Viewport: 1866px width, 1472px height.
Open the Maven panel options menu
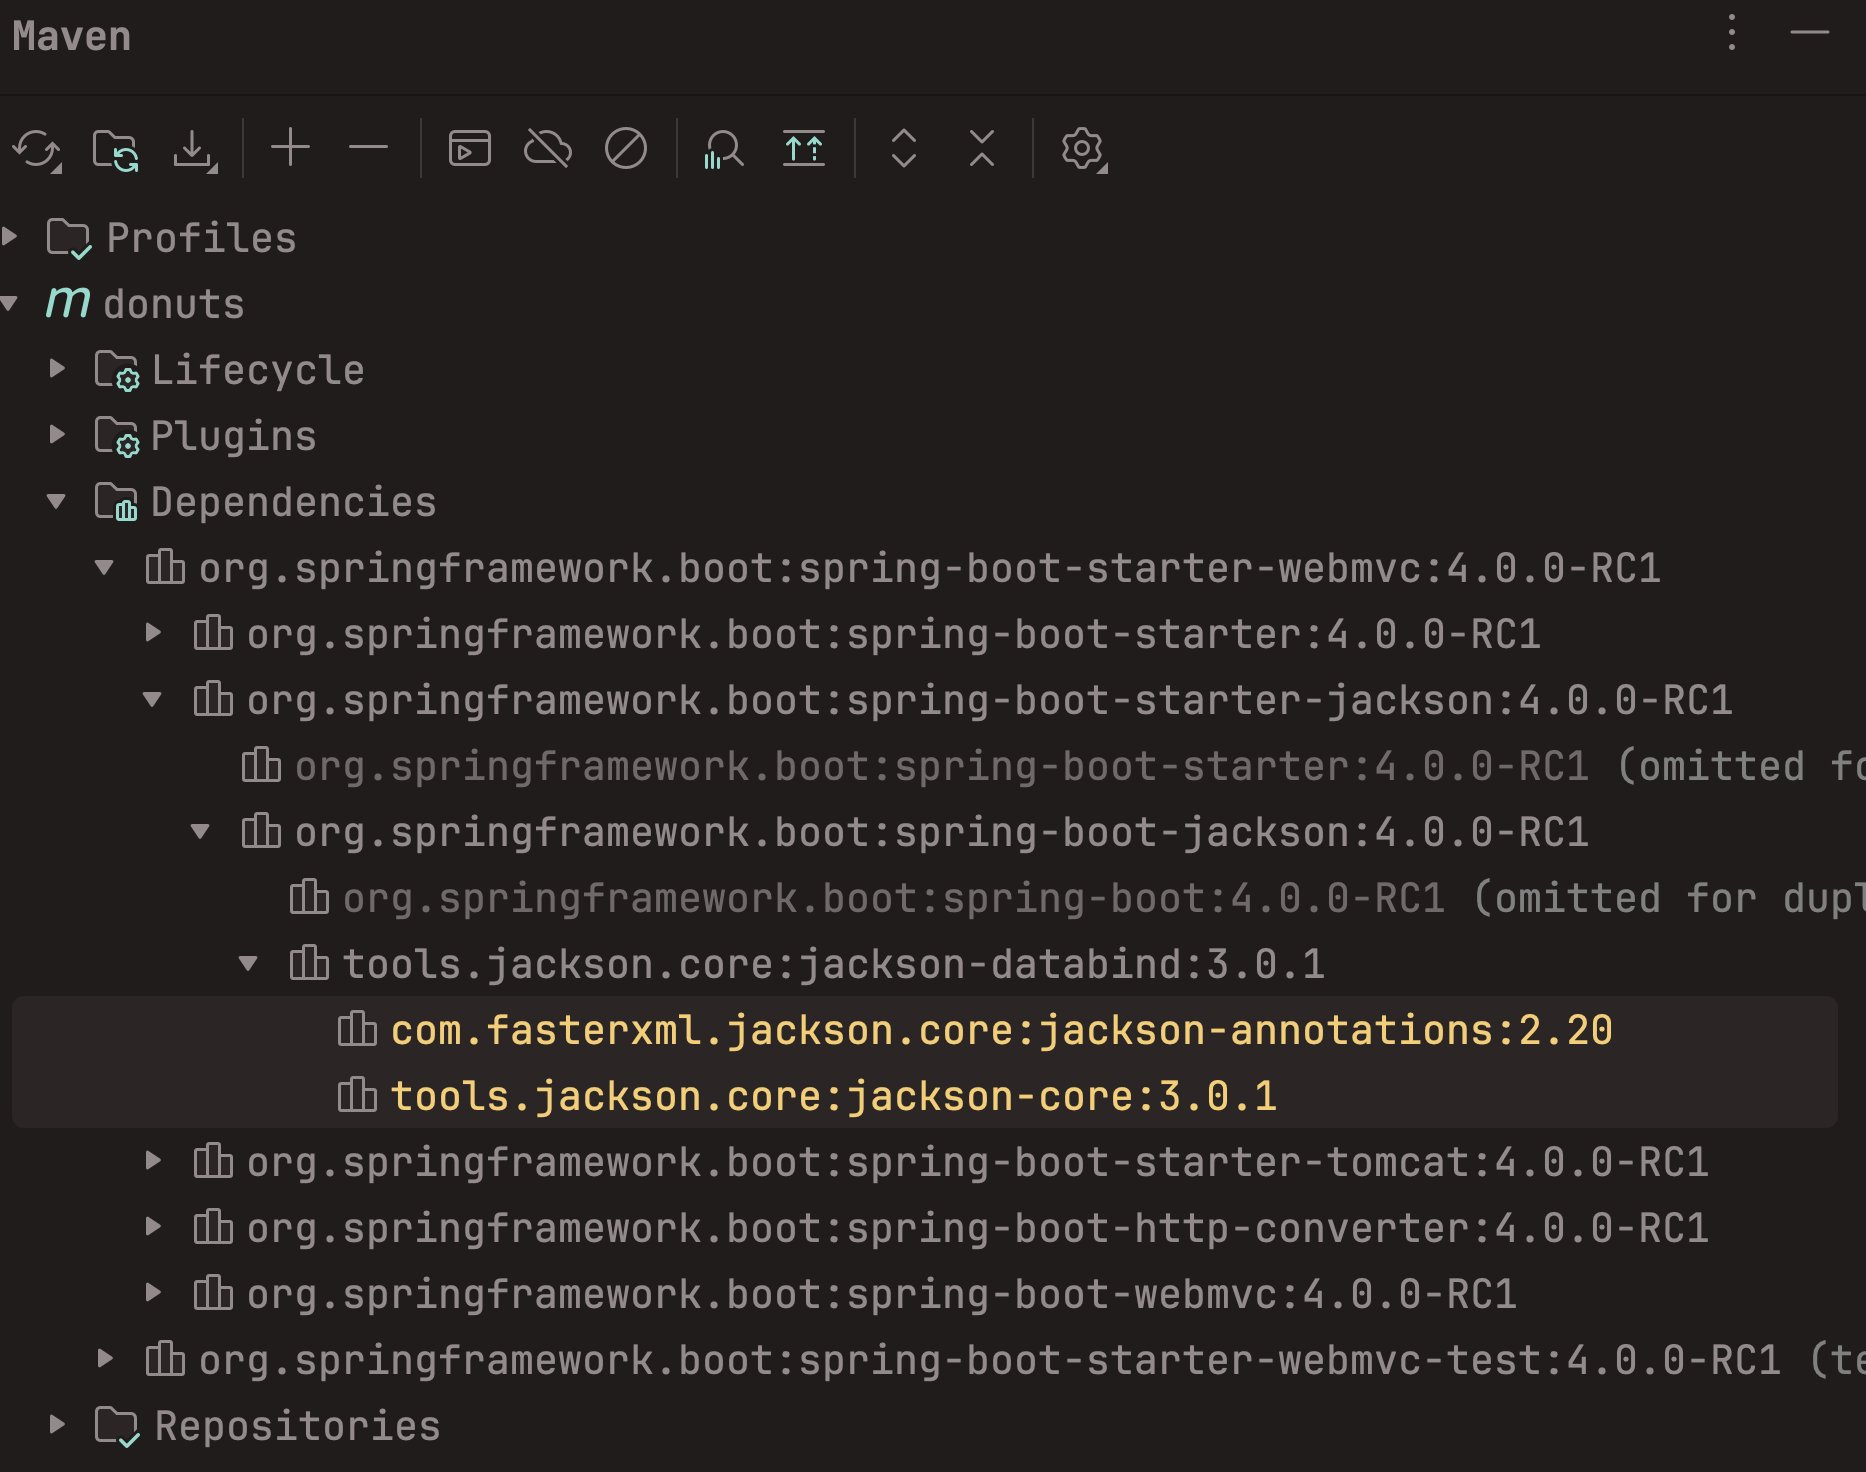point(1732,33)
